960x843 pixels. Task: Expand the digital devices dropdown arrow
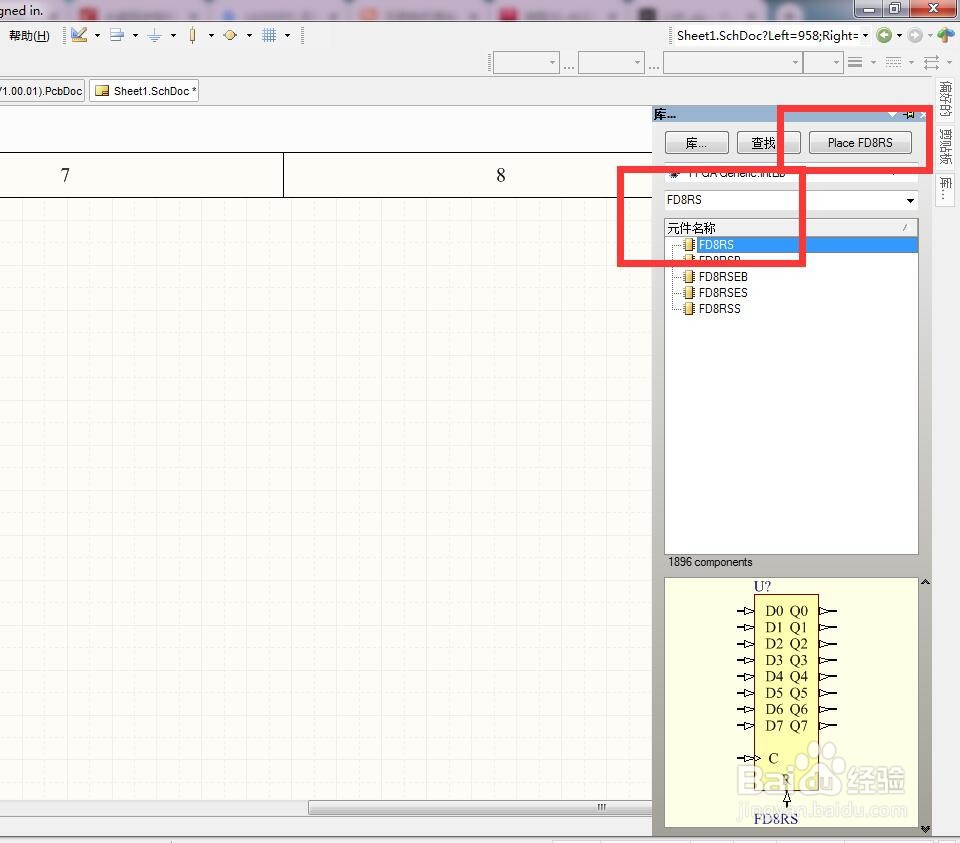click(211, 36)
